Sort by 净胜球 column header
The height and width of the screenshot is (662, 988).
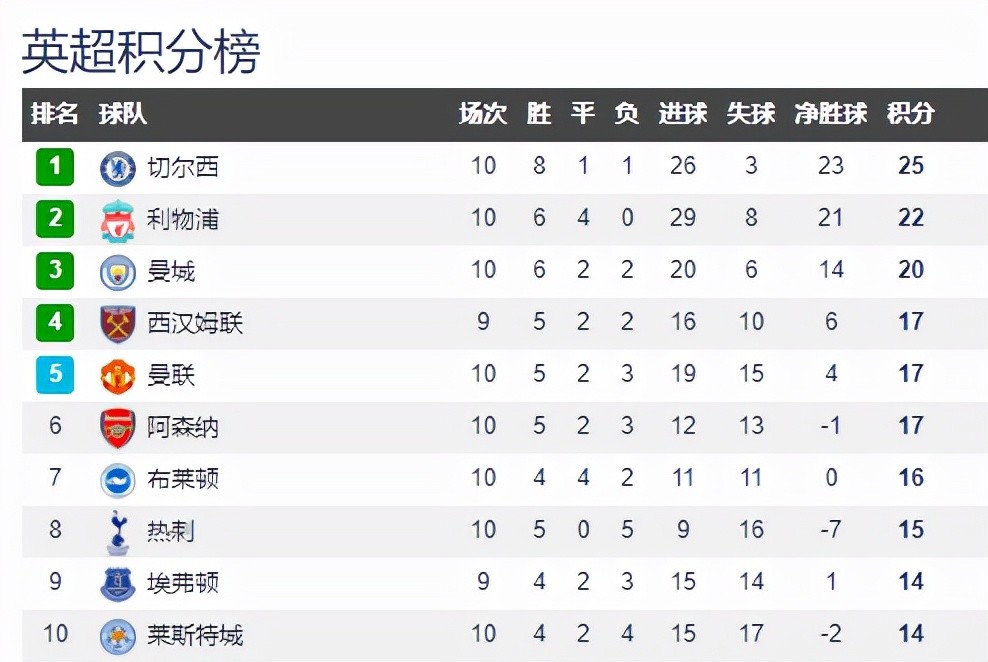click(830, 114)
